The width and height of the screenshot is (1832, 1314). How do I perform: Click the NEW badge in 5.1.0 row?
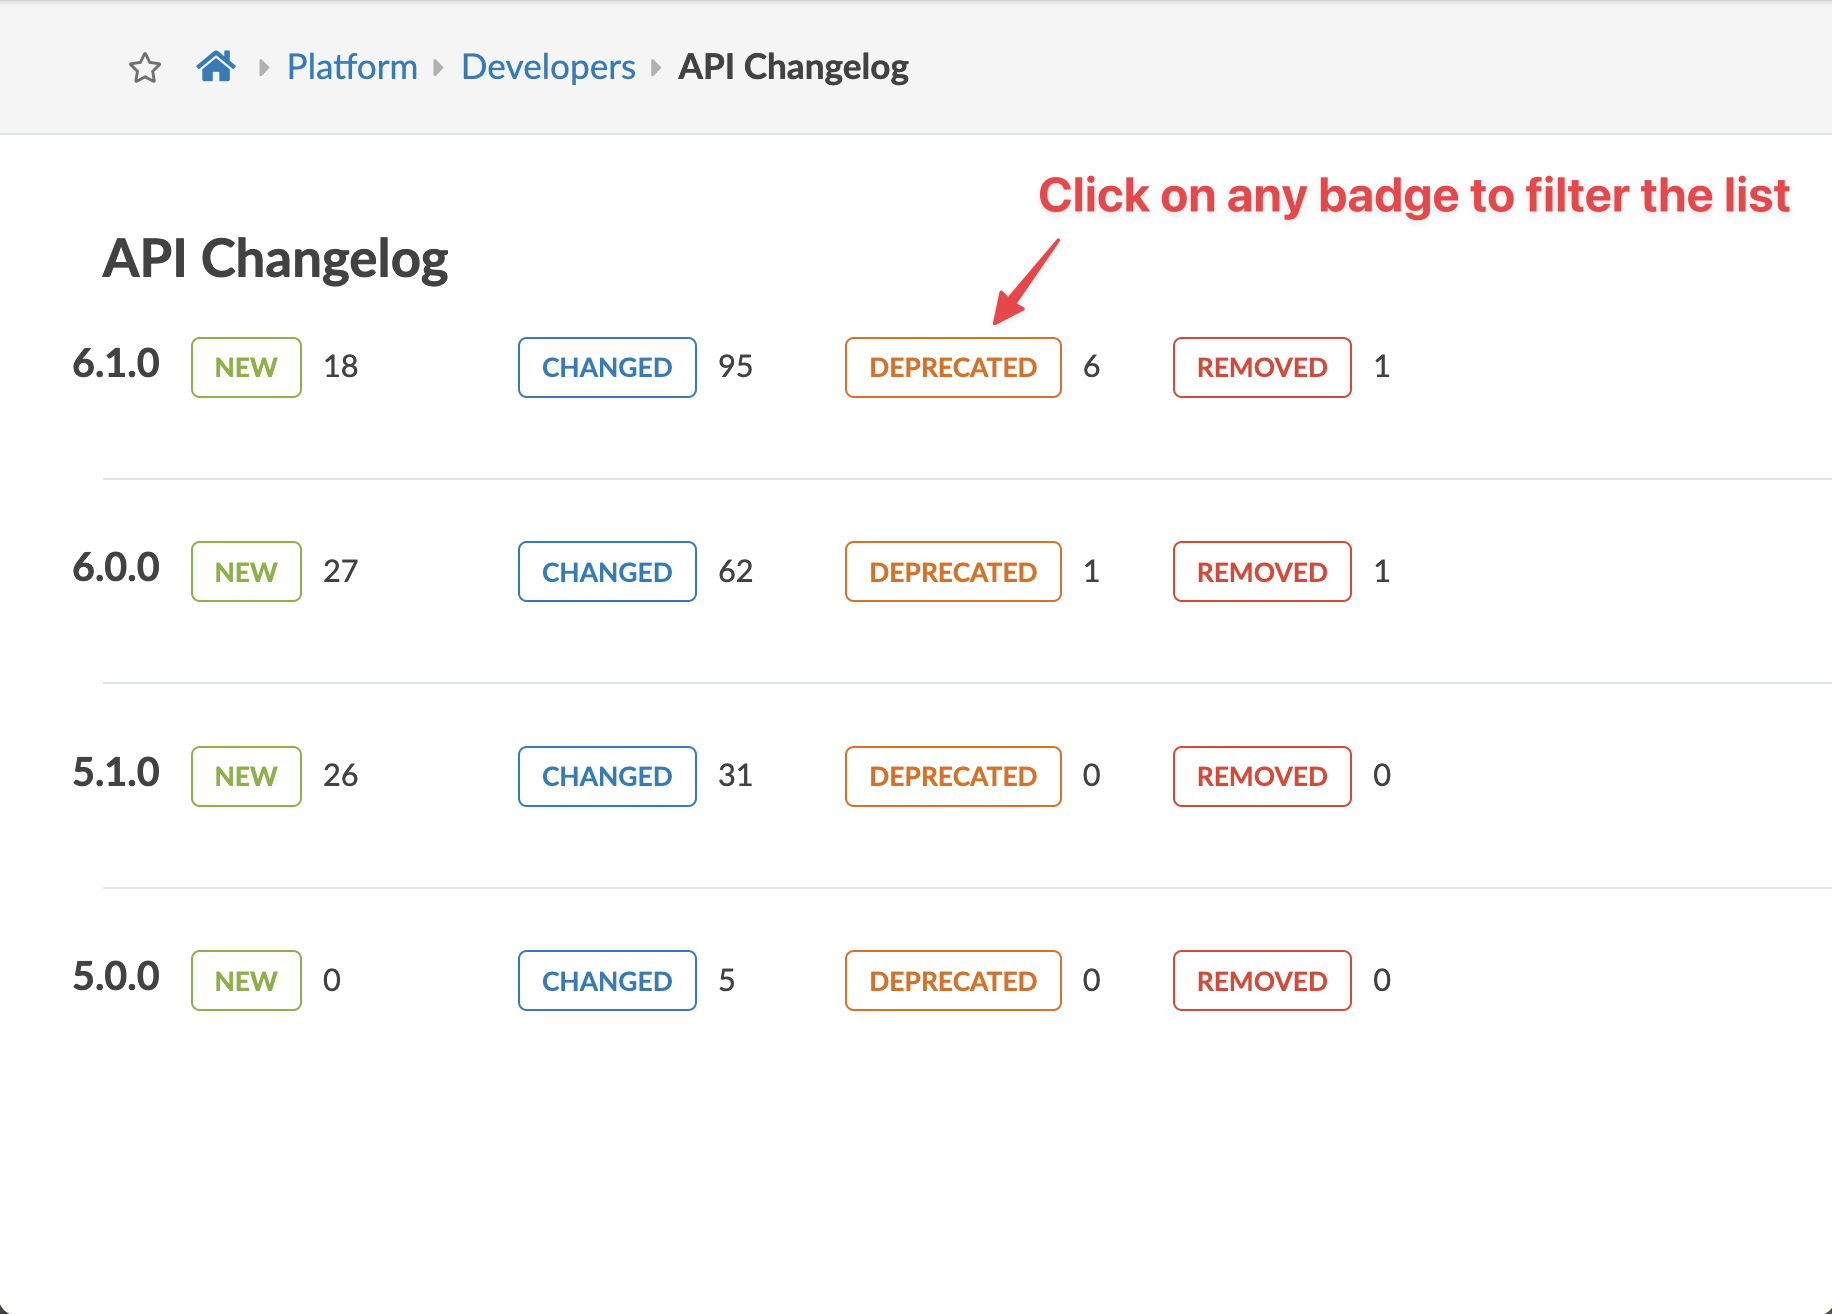click(x=246, y=776)
